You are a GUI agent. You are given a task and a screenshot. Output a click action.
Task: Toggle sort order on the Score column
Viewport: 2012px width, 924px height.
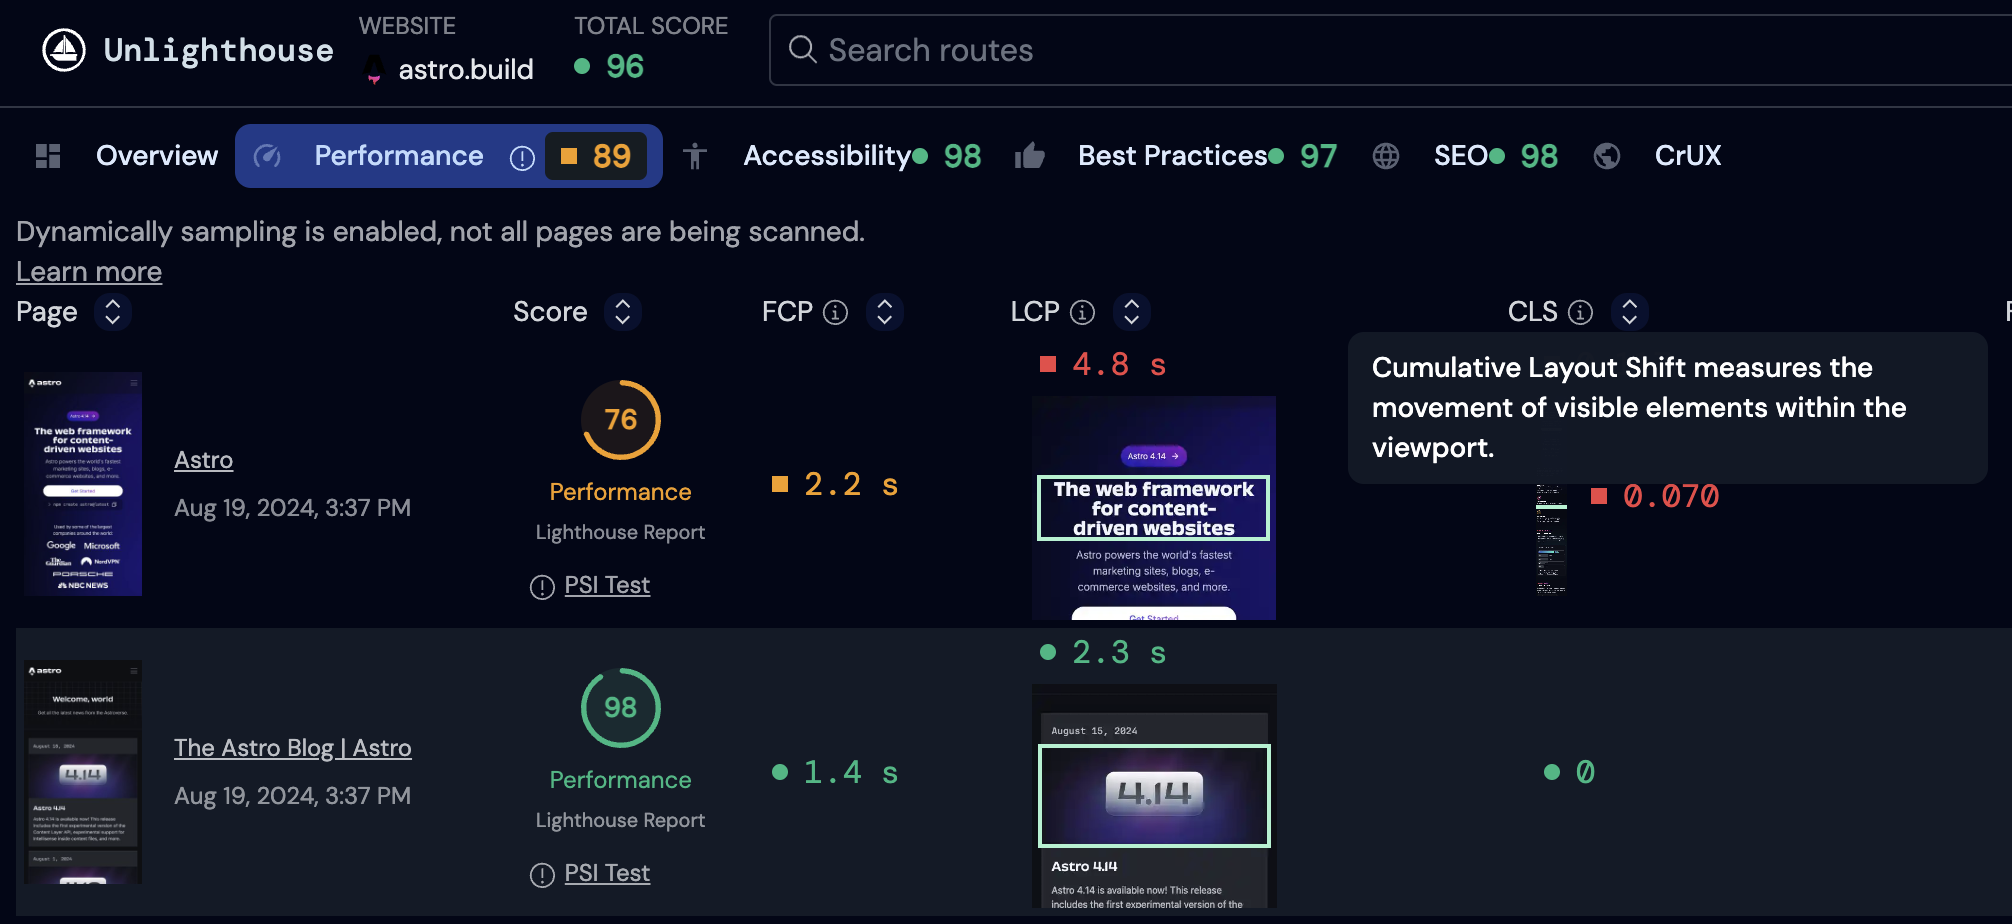623,312
